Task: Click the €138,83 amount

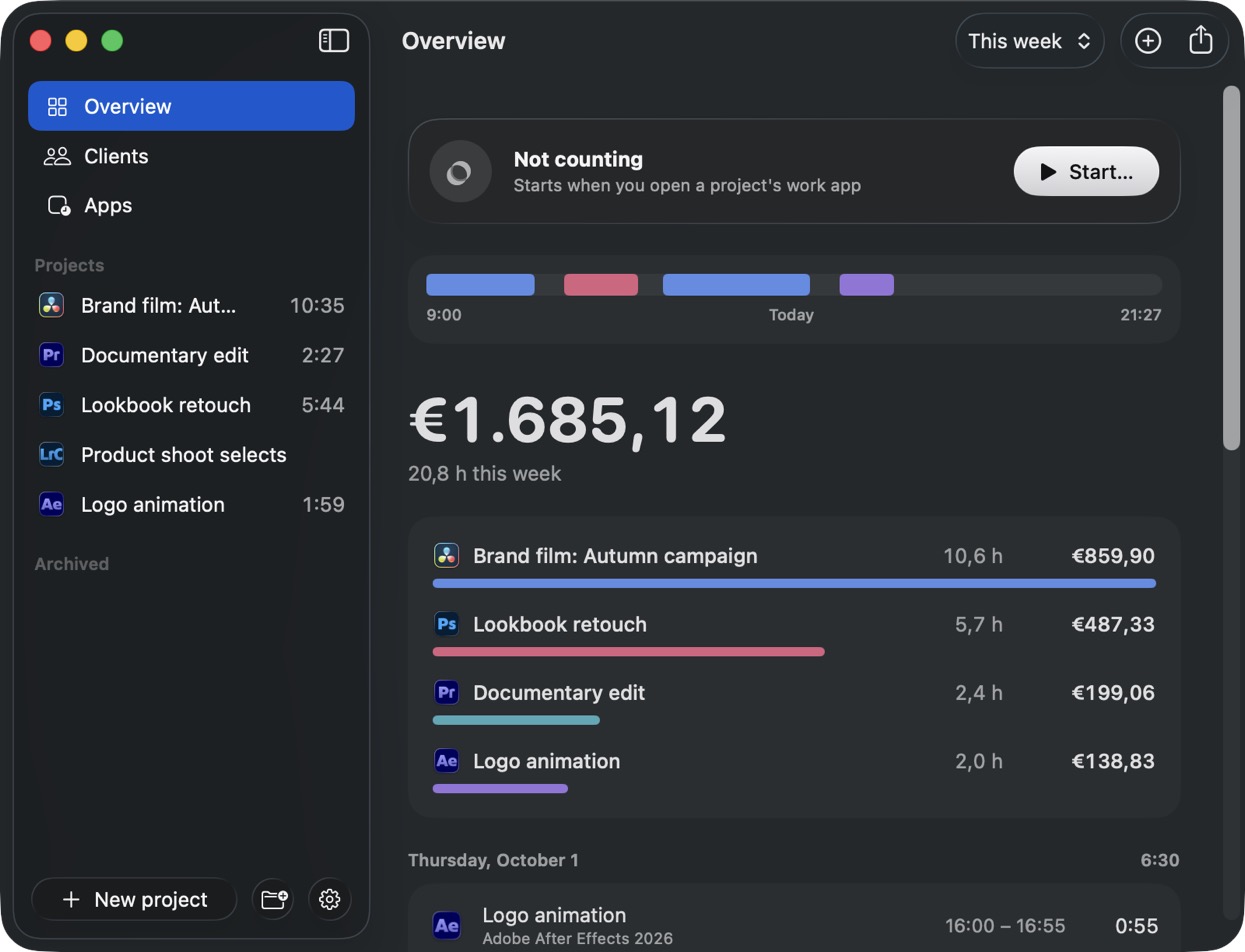Action: click(1113, 761)
